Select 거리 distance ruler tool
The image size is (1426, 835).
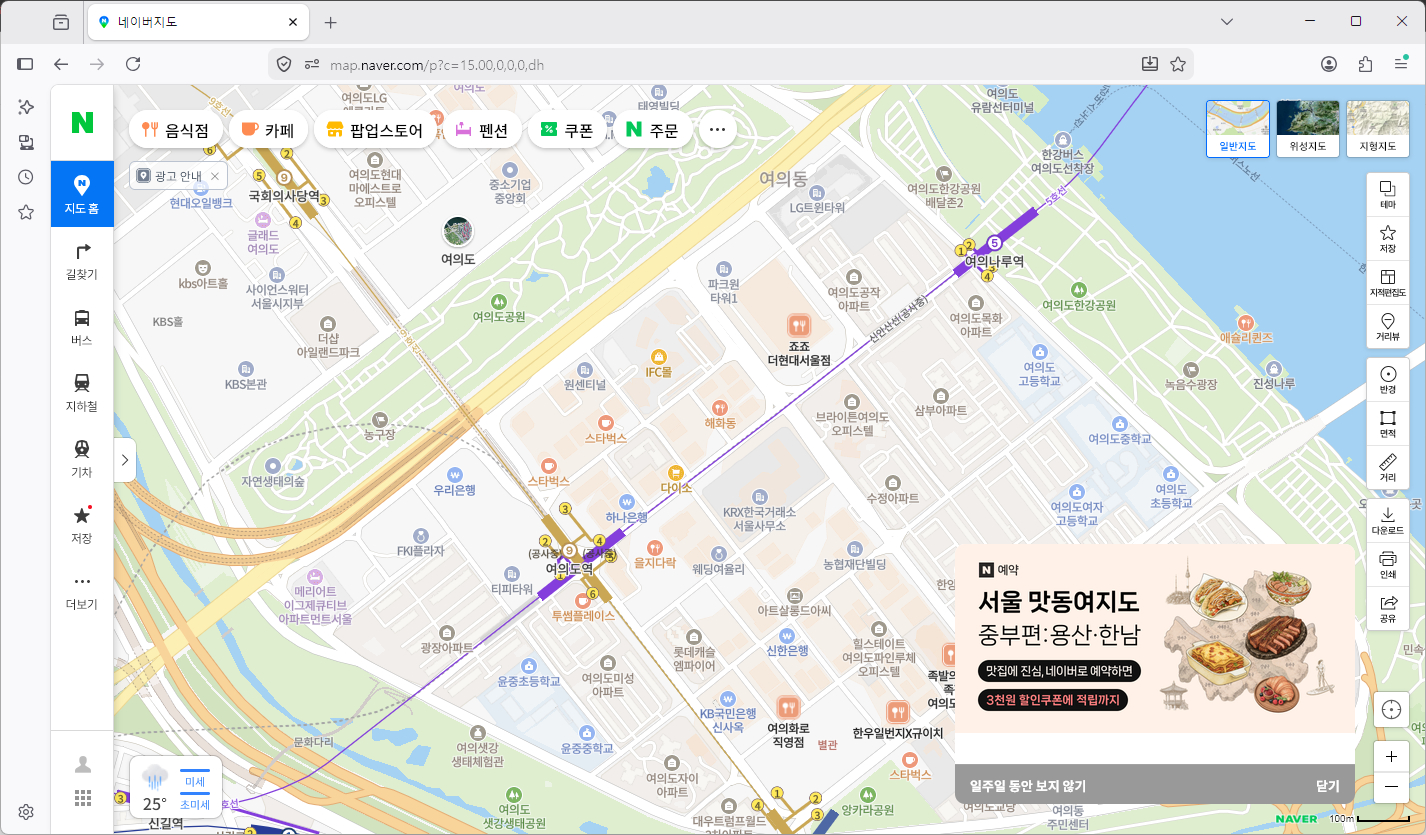(1388, 468)
